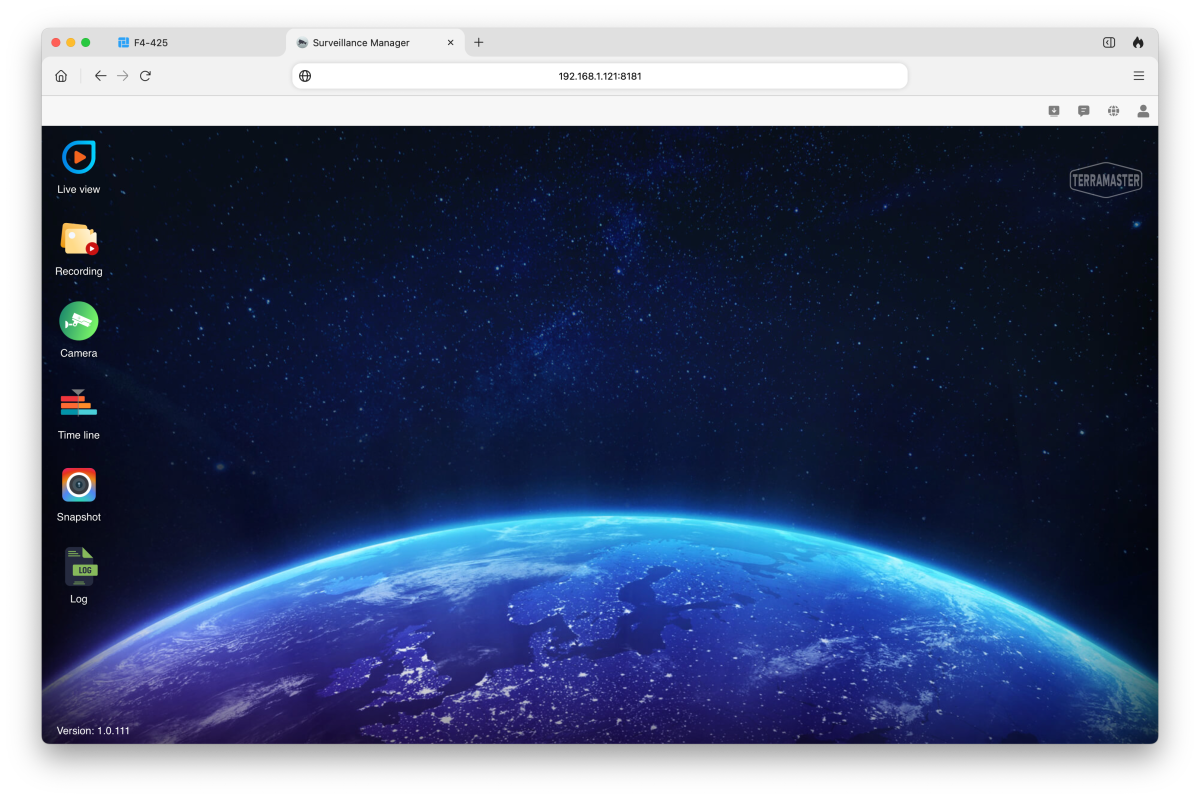The width and height of the screenshot is (1200, 799).
Task: Open the Recording app icon
Action: [x=79, y=239]
